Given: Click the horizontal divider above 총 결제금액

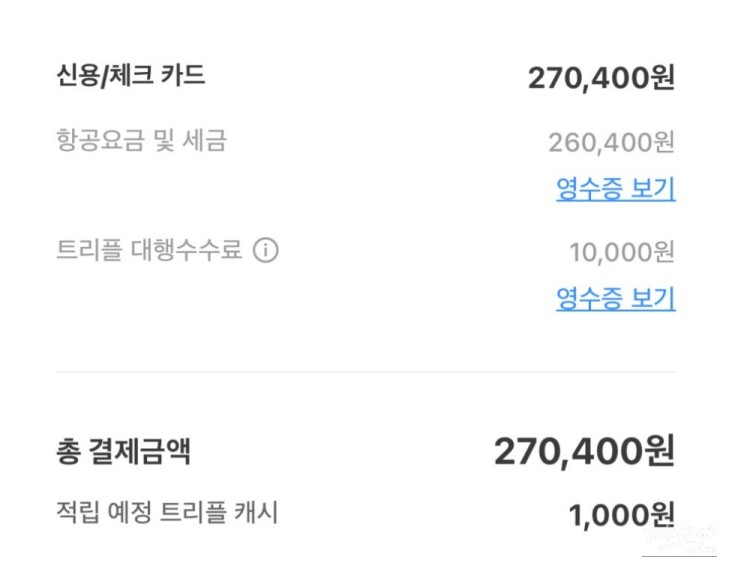Looking at the screenshot, I should point(366,372).
